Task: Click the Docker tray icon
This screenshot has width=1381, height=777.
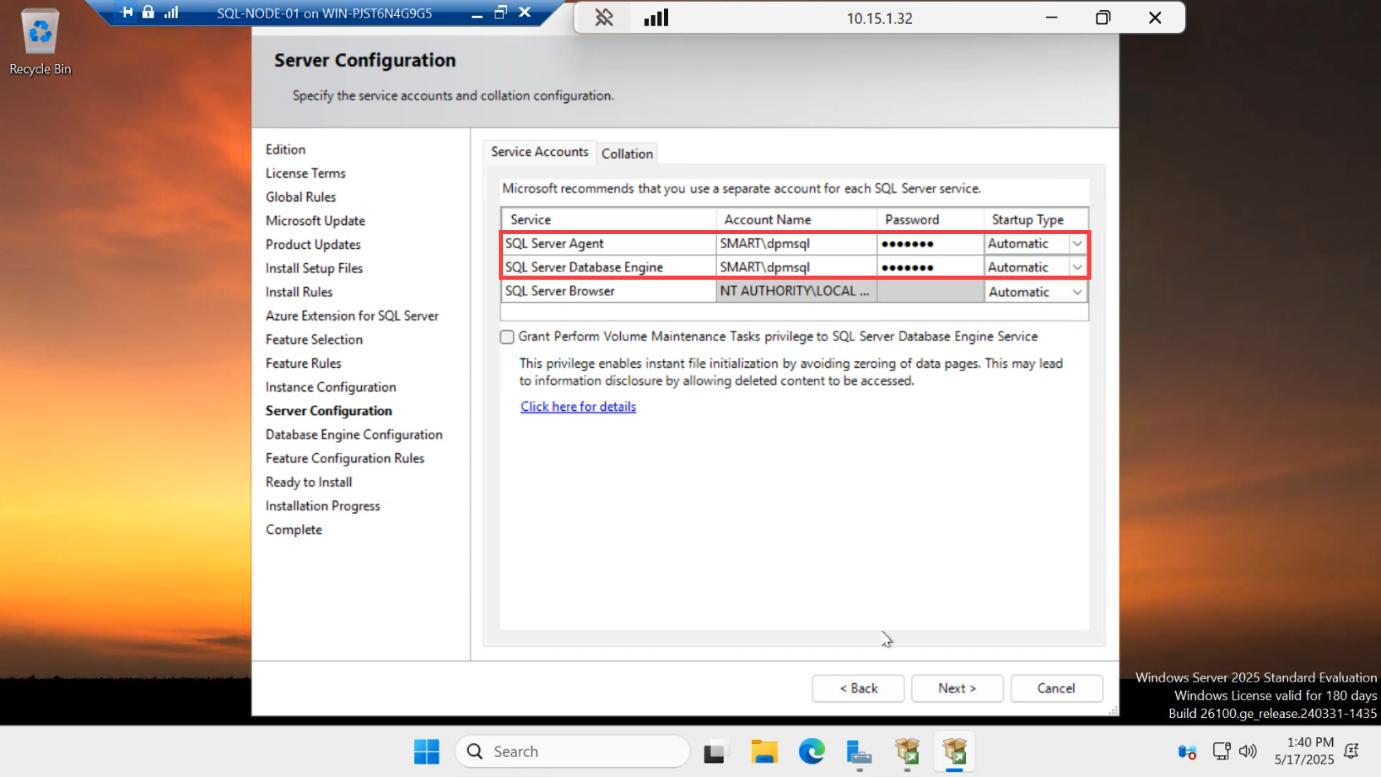Action: [x=1187, y=751]
